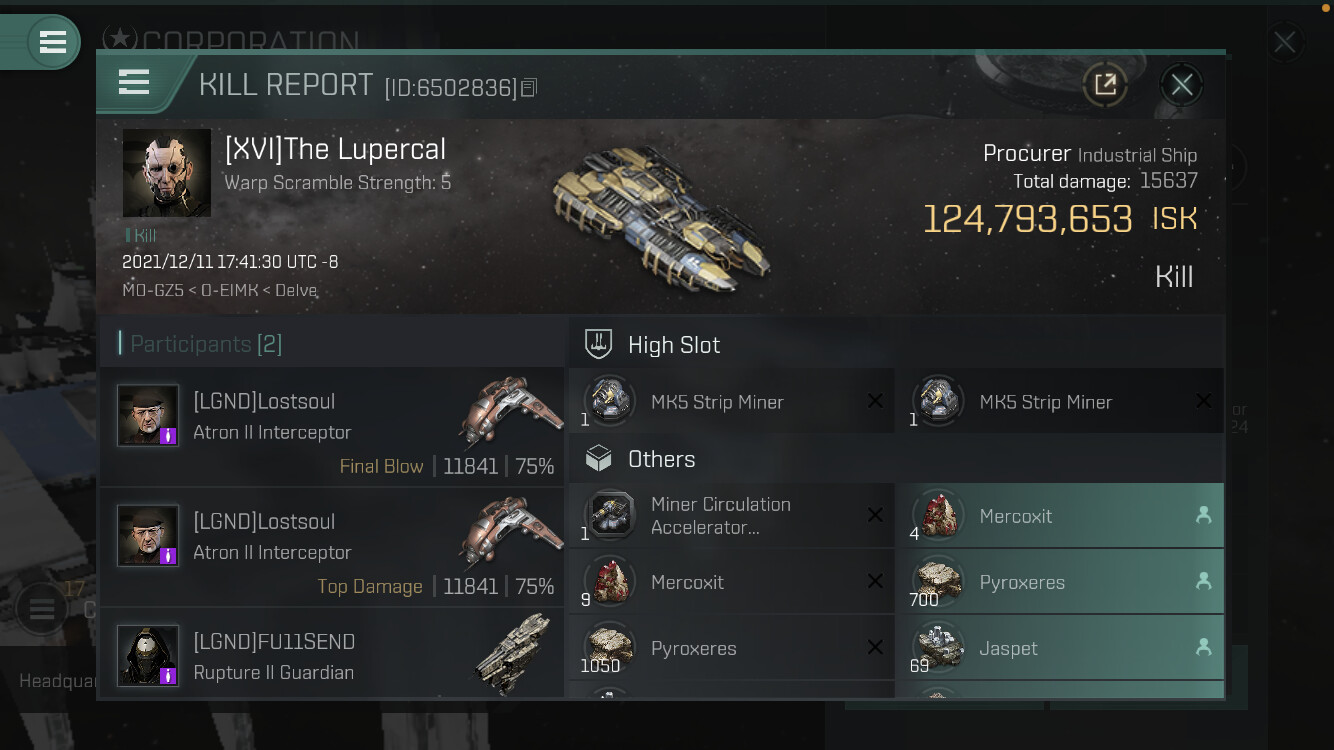Open the main hamburger menu at top-left
The width and height of the screenshot is (1334, 750).
coord(53,42)
